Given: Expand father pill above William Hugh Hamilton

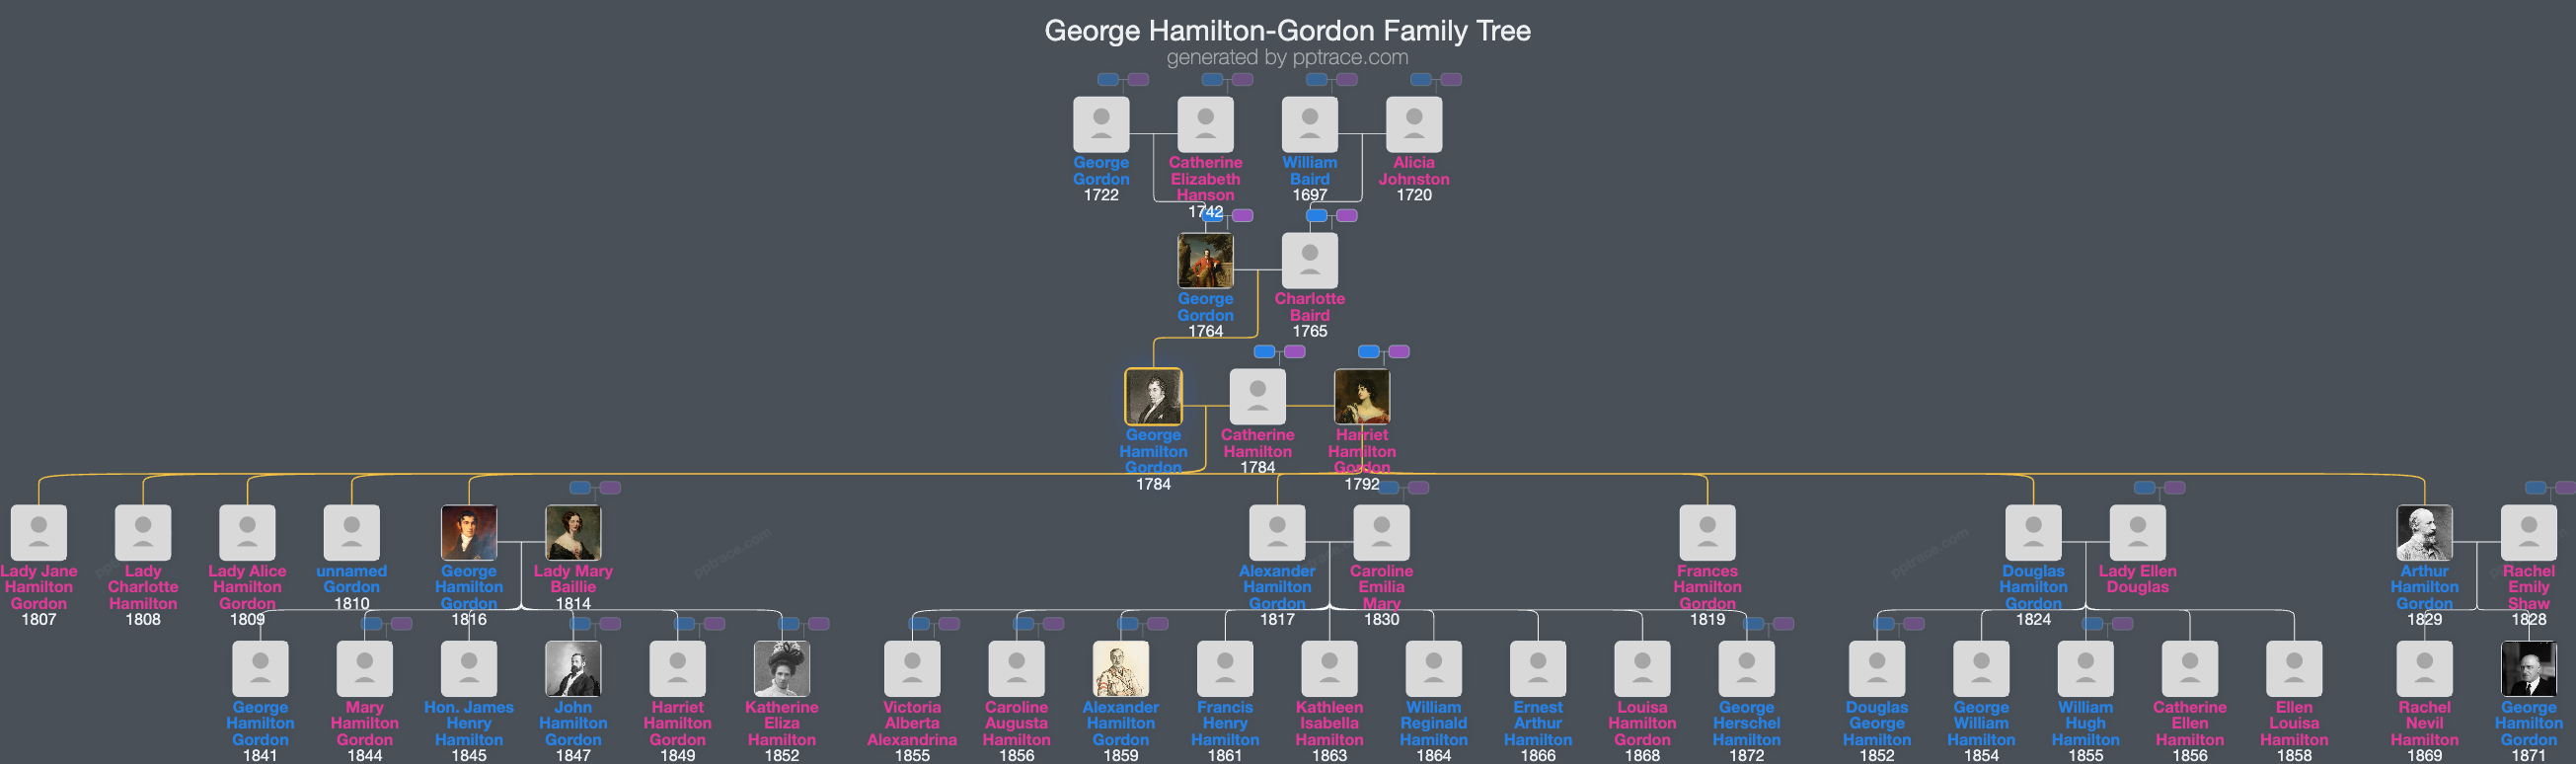Looking at the screenshot, I should pos(2092,623).
